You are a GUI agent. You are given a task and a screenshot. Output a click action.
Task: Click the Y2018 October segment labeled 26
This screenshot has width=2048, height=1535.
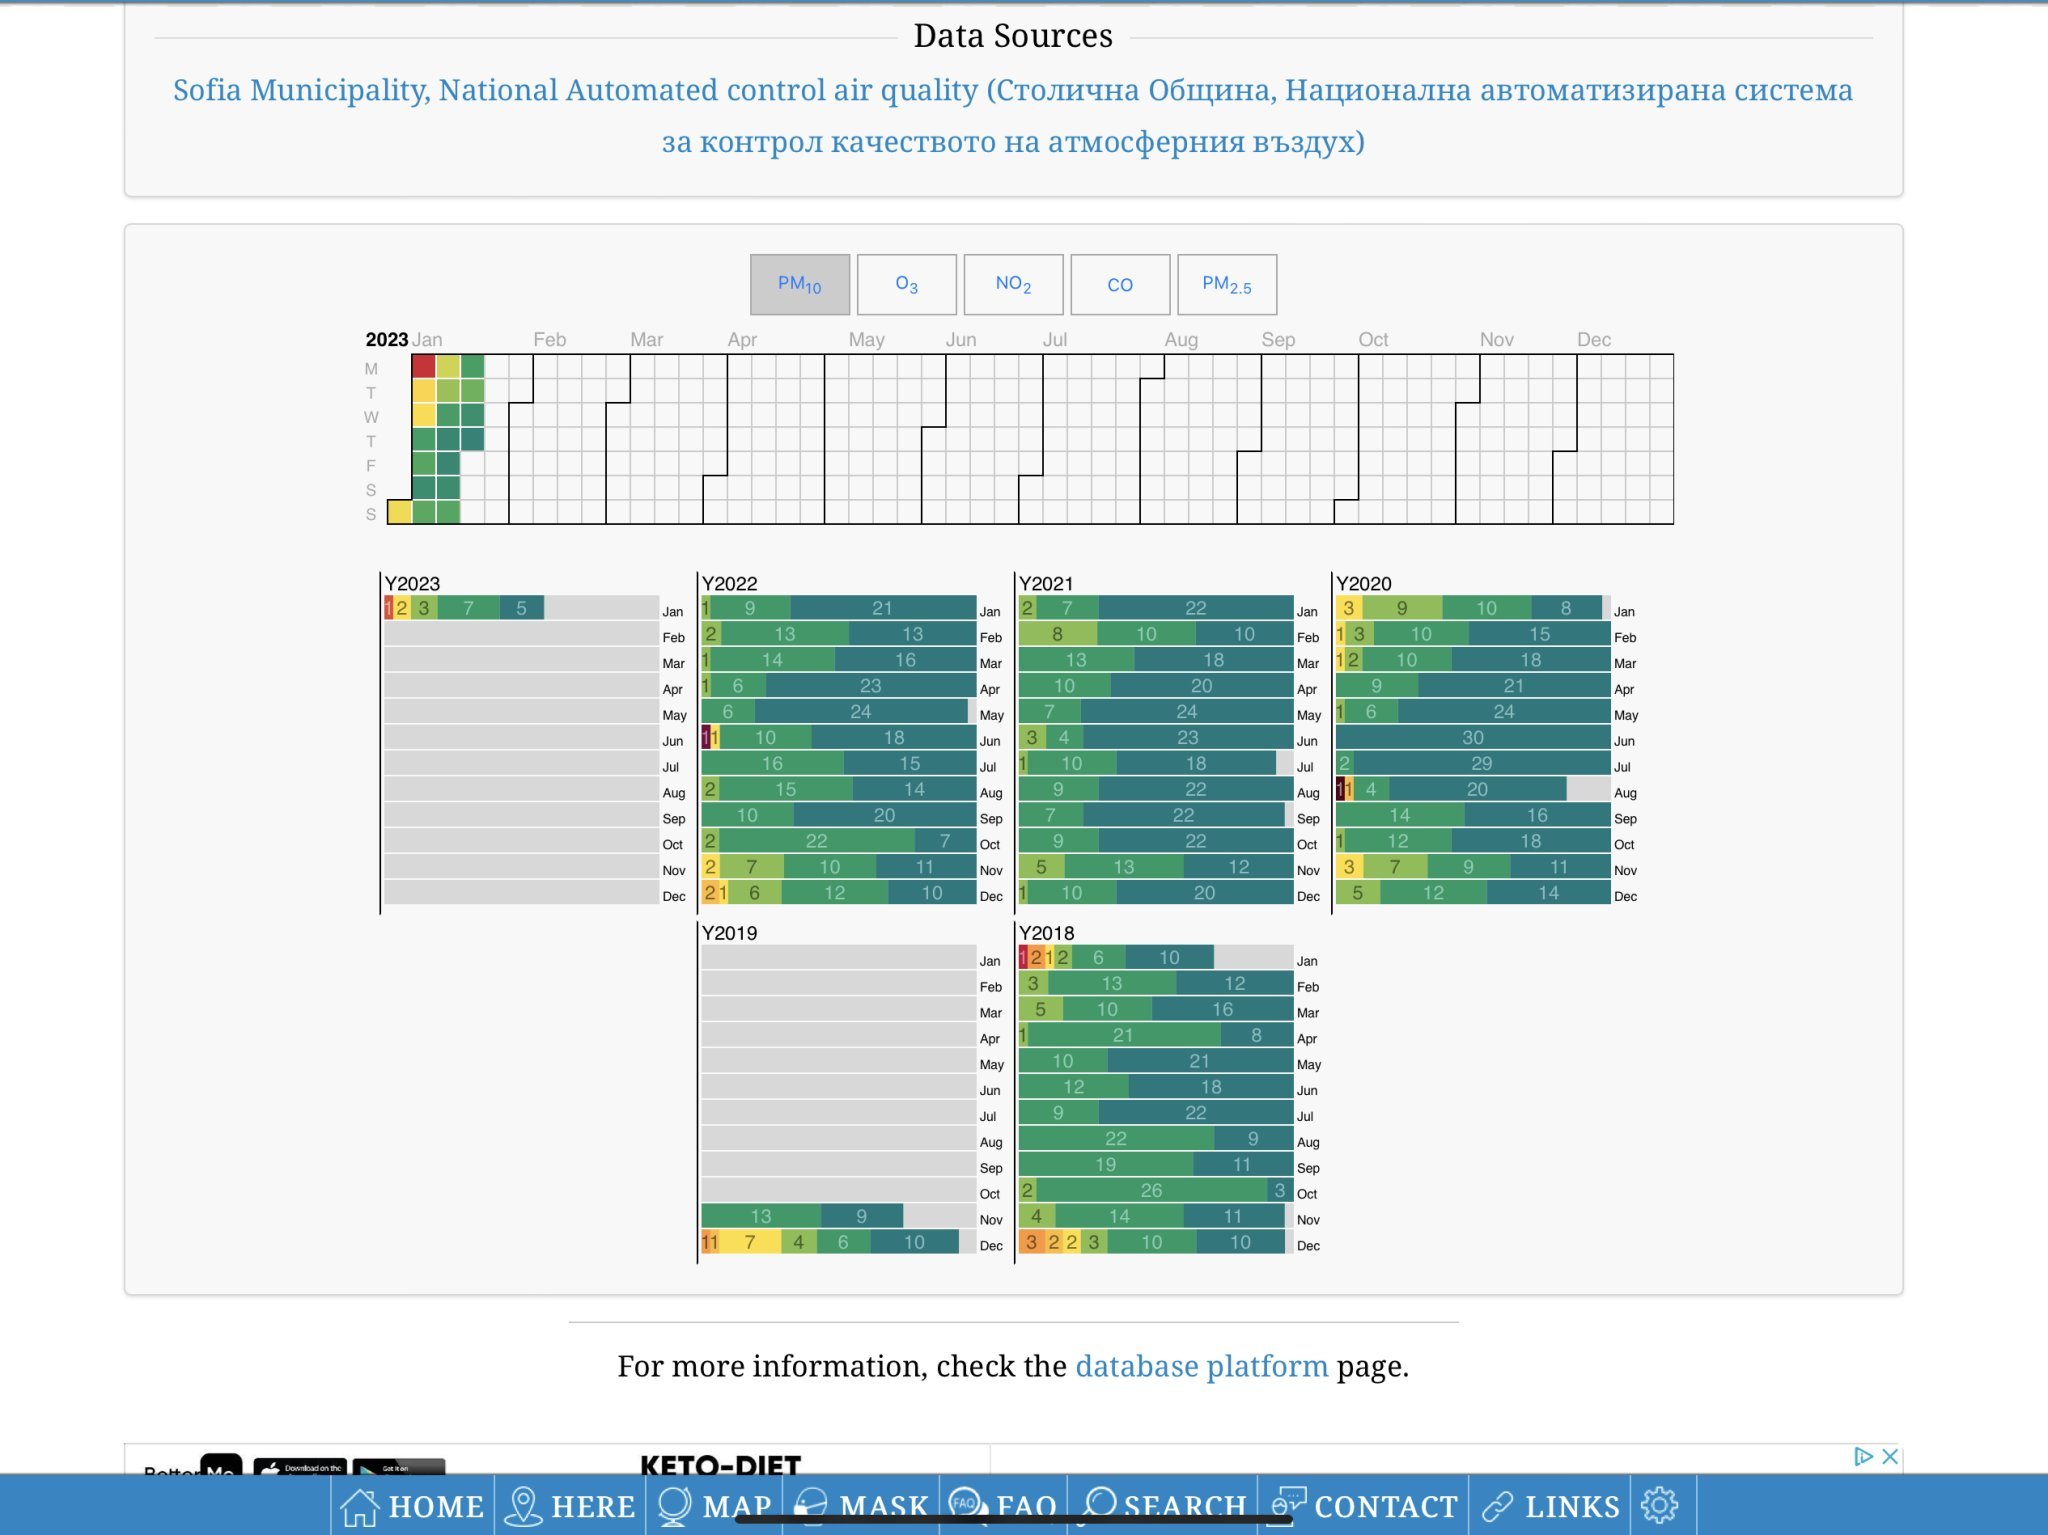click(1152, 1191)
